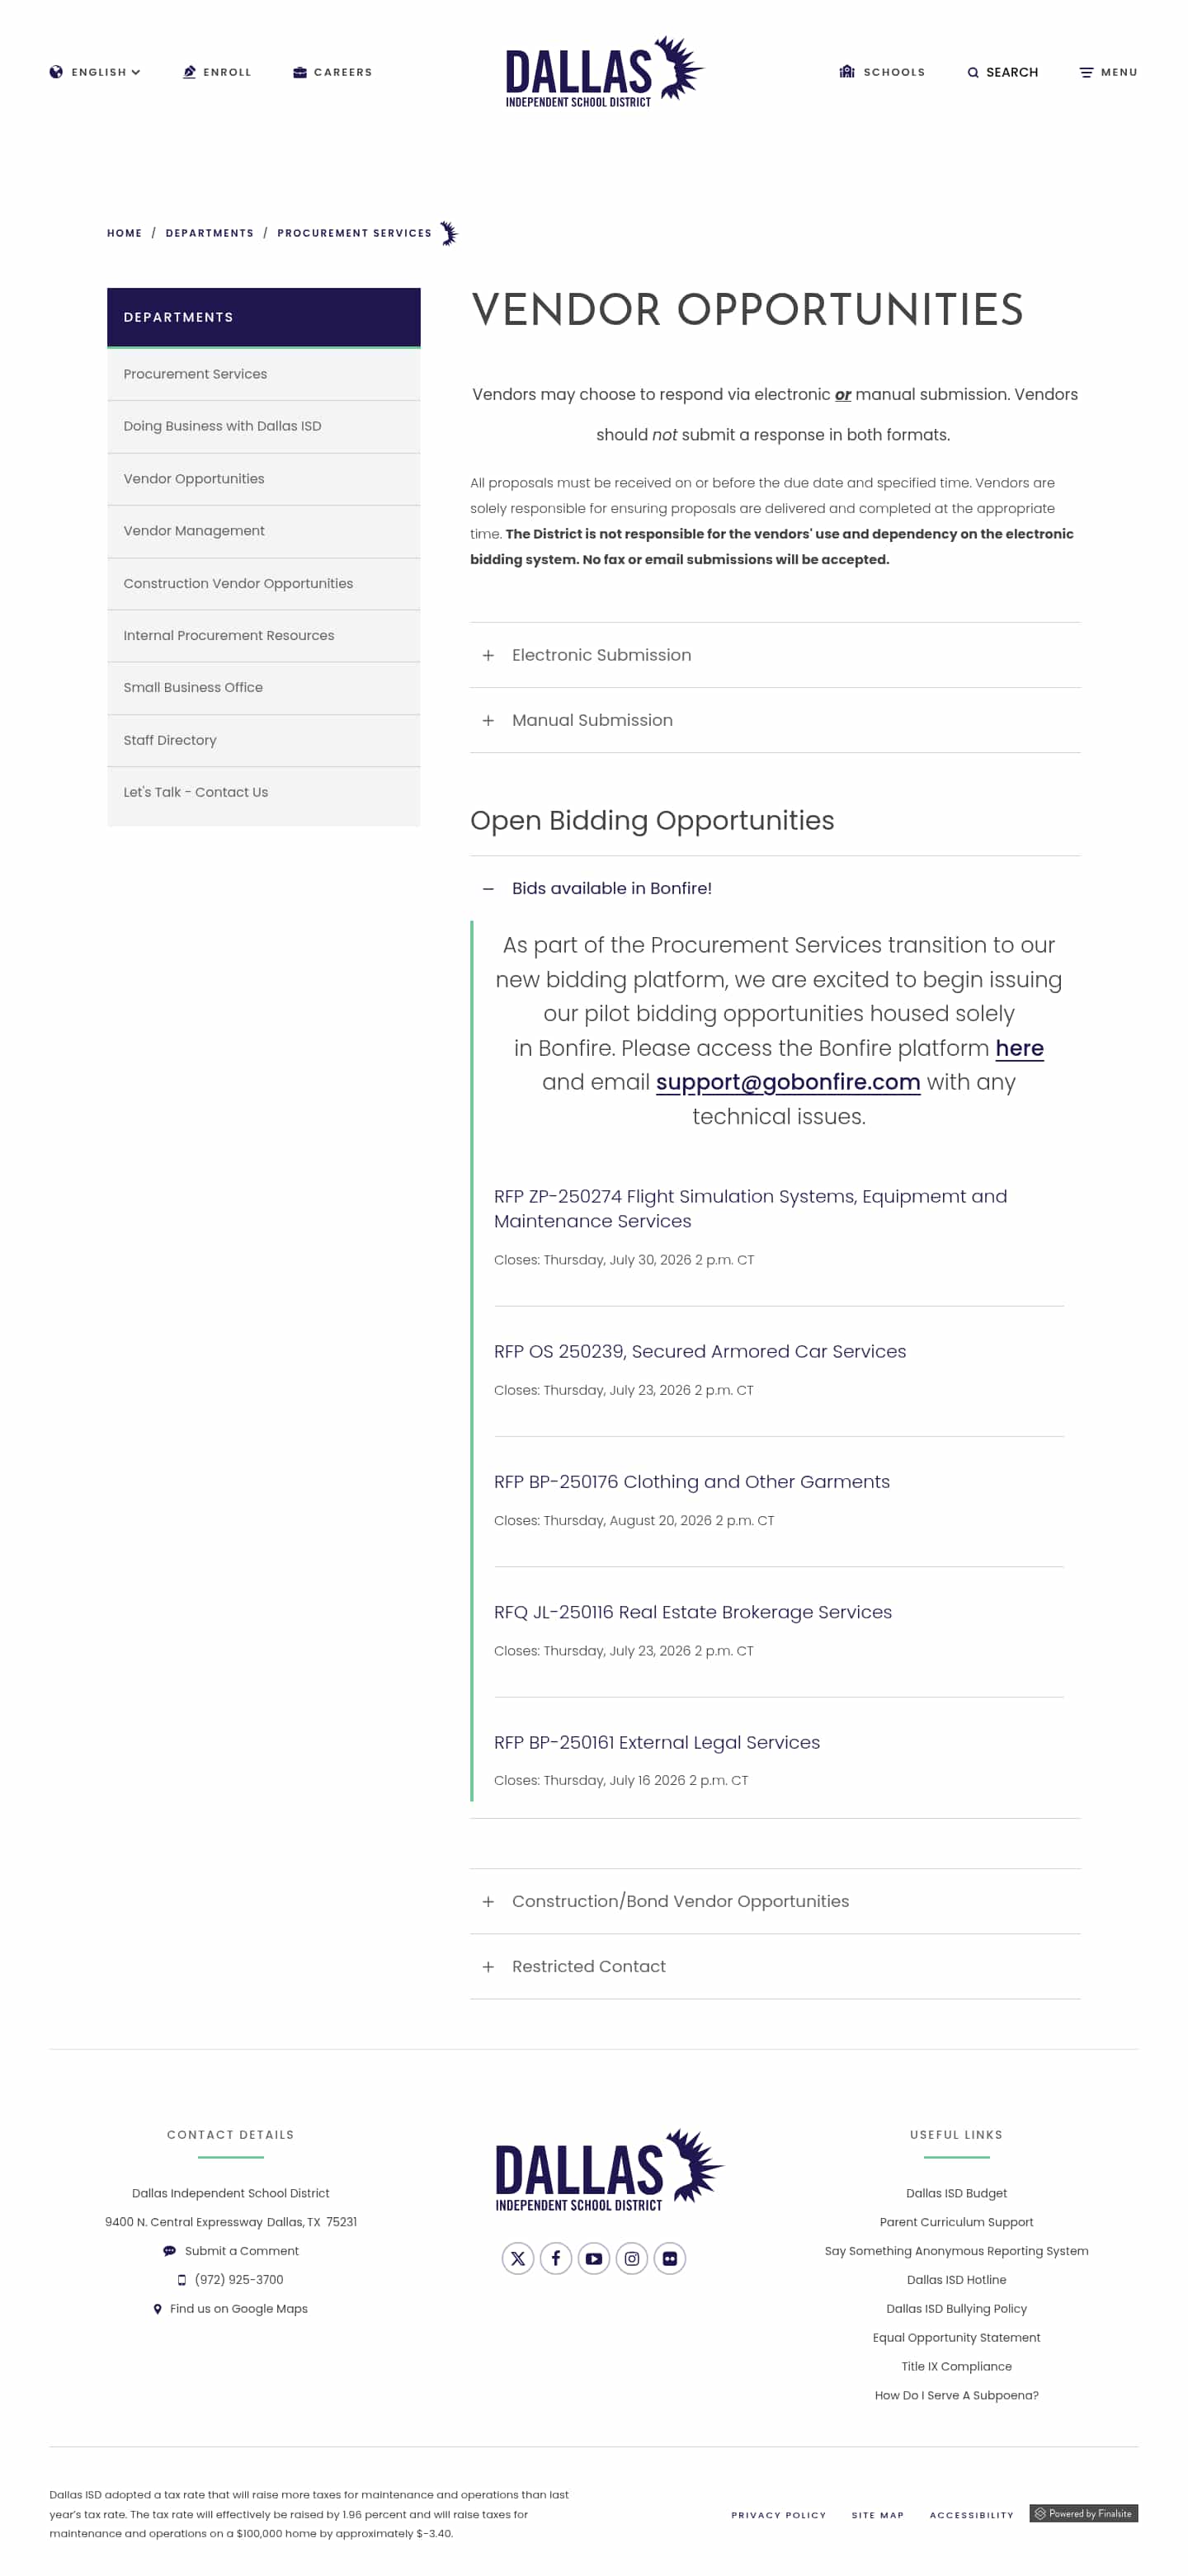Open RFP OS 250239 Secured Armored Car
The width and height of the screenshot is (1188, 2576).
click(x=699, y=1351)
